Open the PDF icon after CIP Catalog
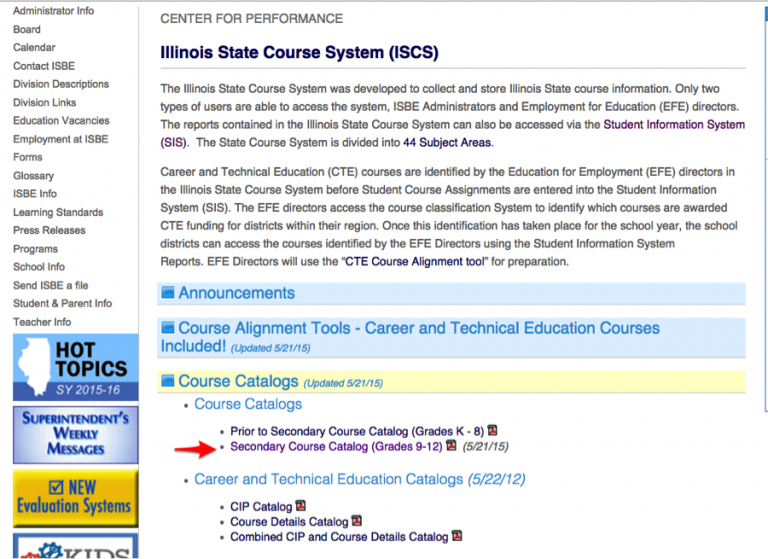 coord(300,507)
